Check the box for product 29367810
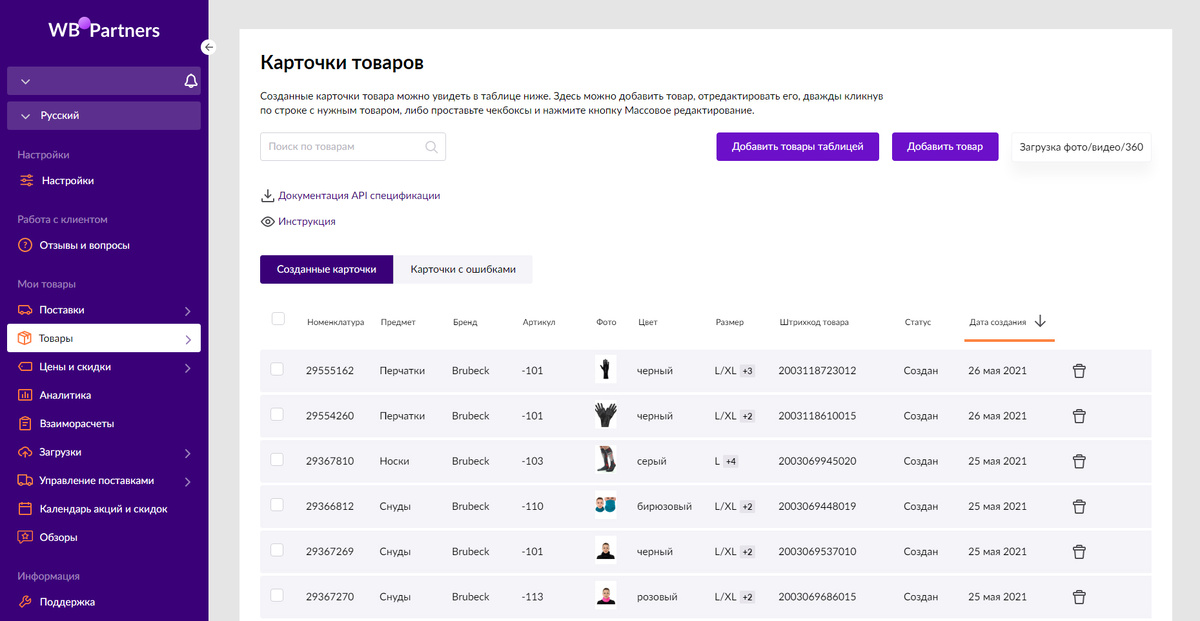This screenshot has width=1200, height=621. click(277, 459)
